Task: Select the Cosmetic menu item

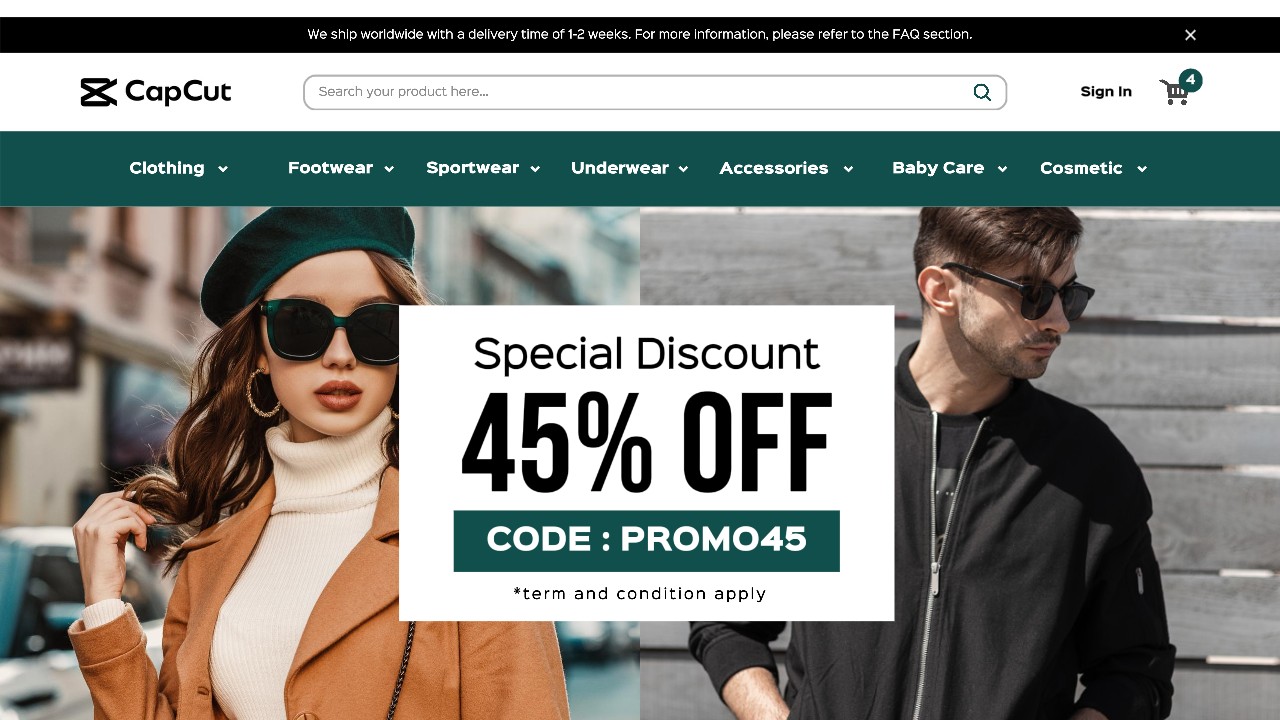Action: (x=1081, y=168)
